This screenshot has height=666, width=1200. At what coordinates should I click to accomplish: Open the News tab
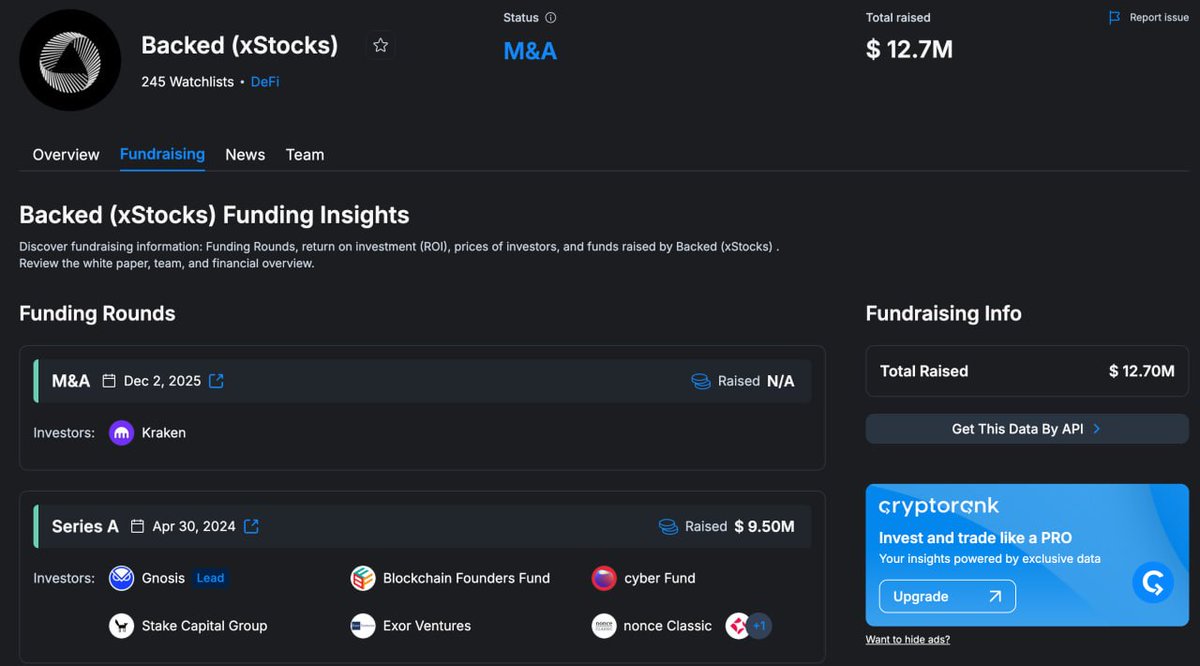tap(245, 155)
